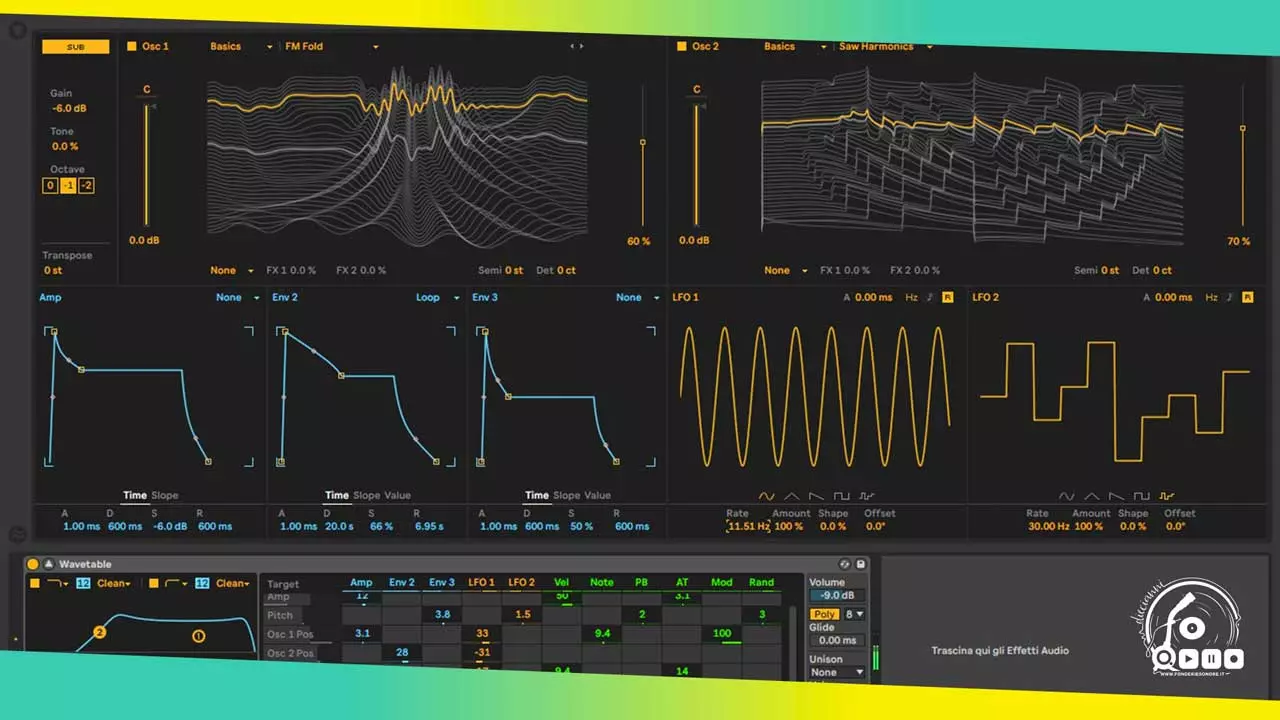Click Glide 0.00 ms field
This screenshot has height=720, width=1280.
[837, 640]
